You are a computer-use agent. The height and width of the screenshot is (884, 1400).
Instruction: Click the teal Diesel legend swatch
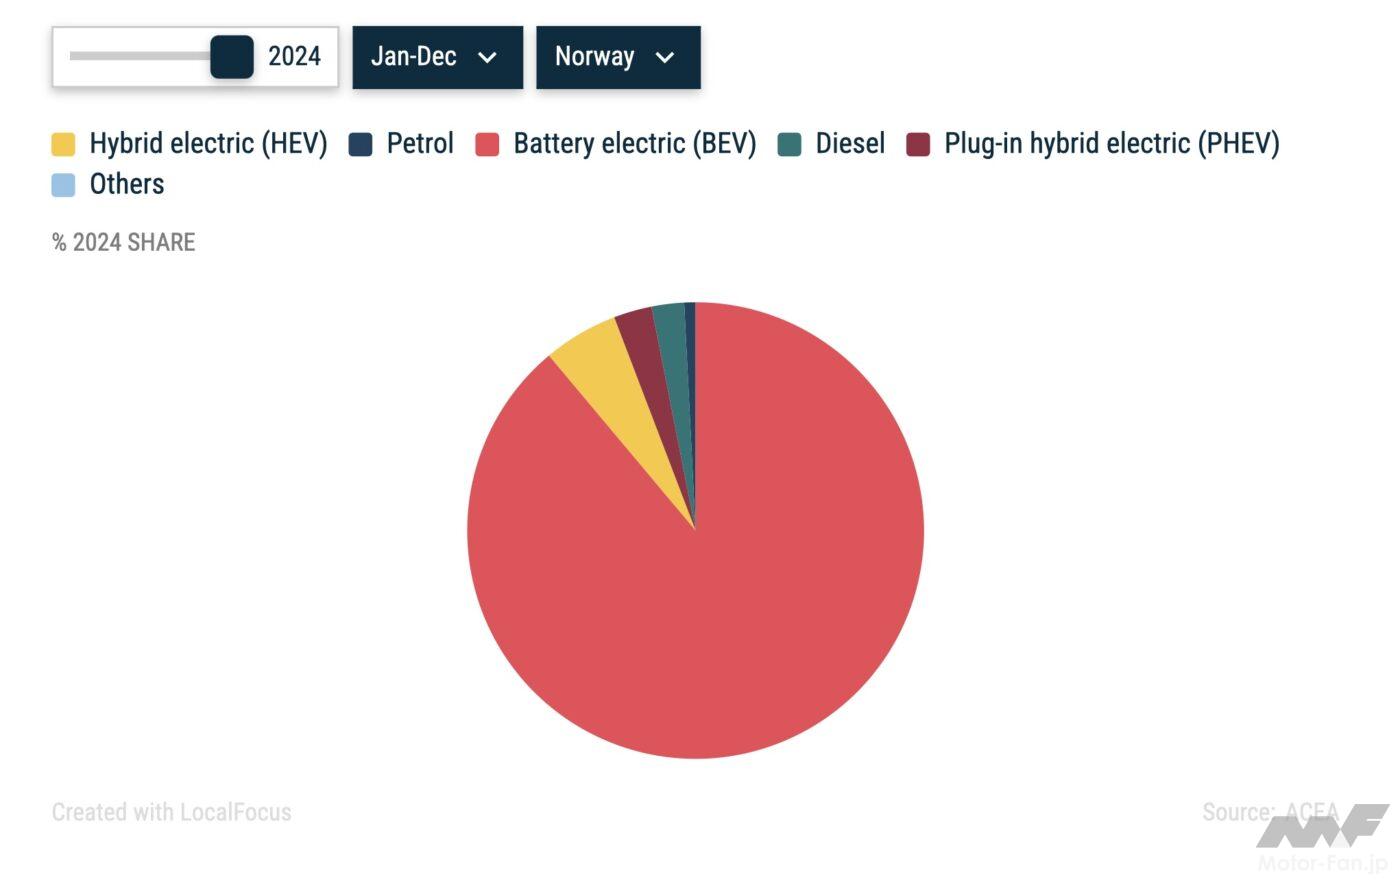pos(789,144)
